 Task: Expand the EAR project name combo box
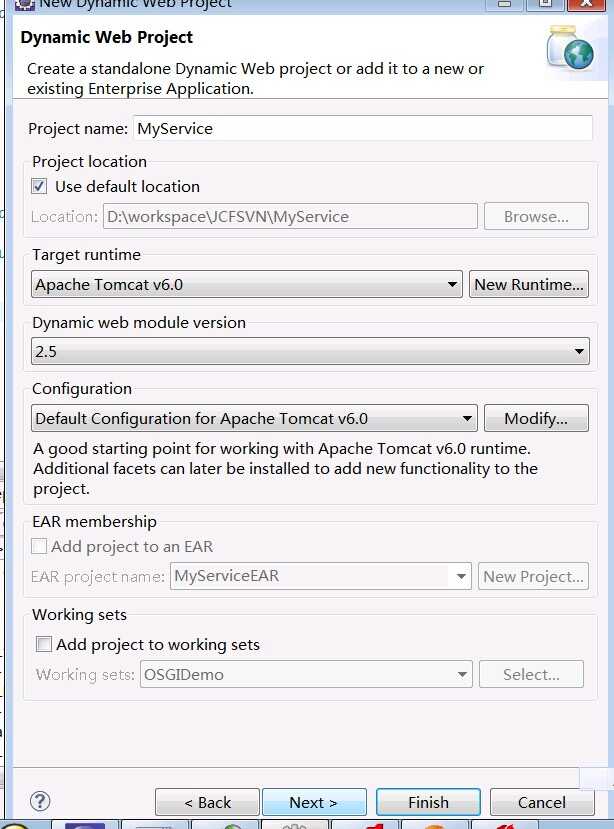(x=320, y=576)
